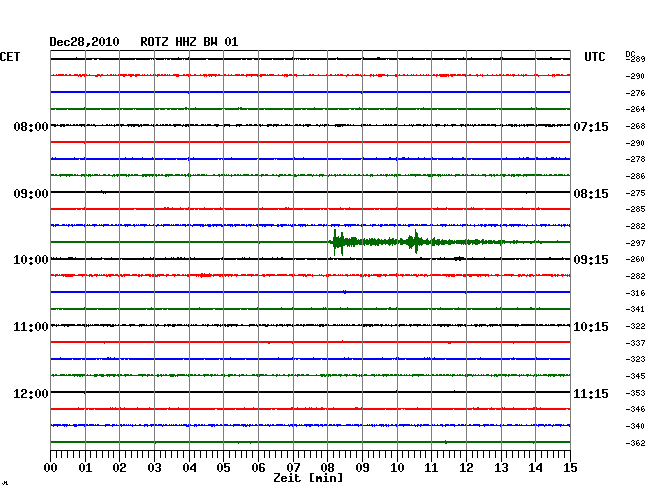
Task: Pick the DC offset value '-260'
Action: pos(635,259)
